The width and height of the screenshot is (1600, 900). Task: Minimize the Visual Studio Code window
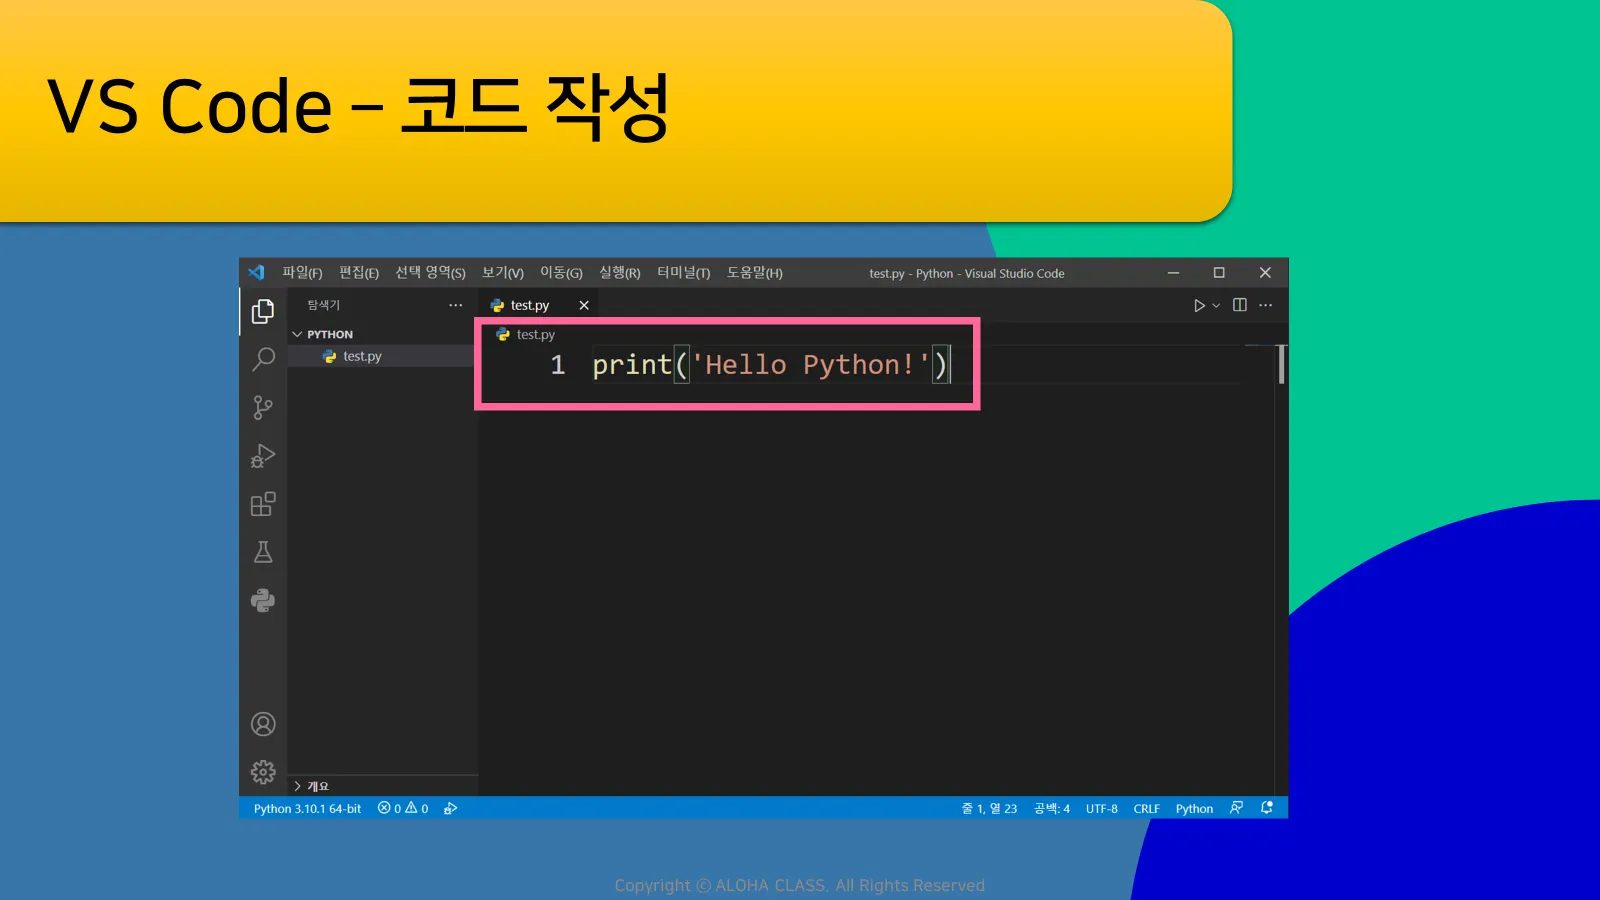click(1174, 273)
